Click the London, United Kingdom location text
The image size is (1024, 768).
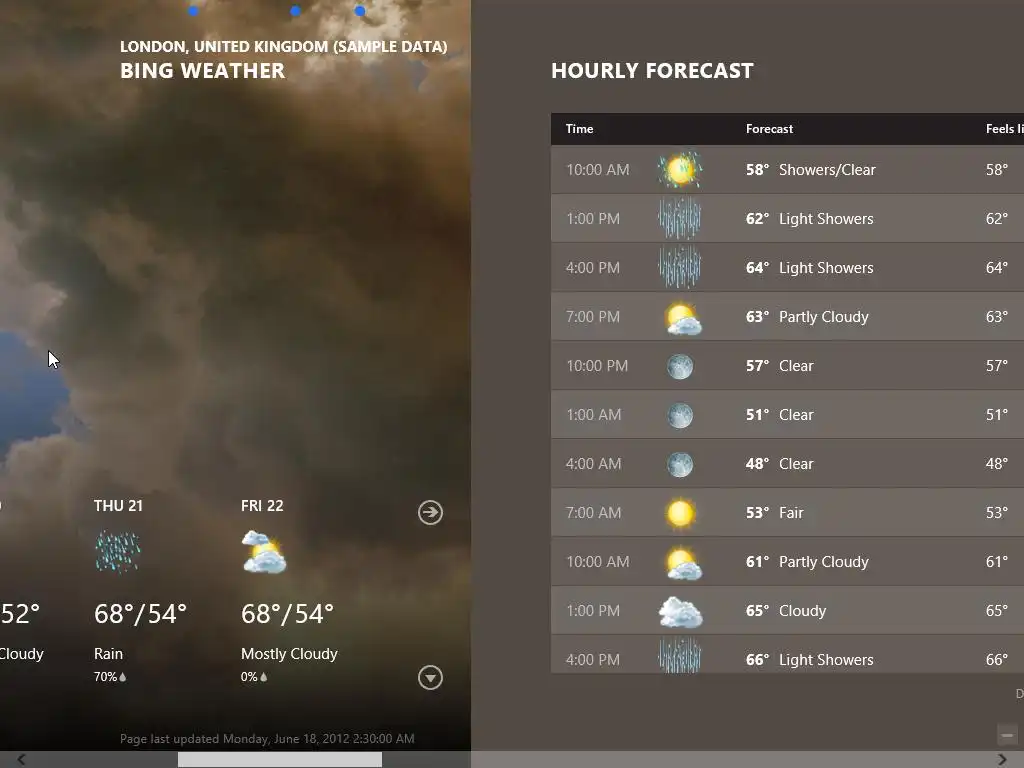[x=283, y=46]
